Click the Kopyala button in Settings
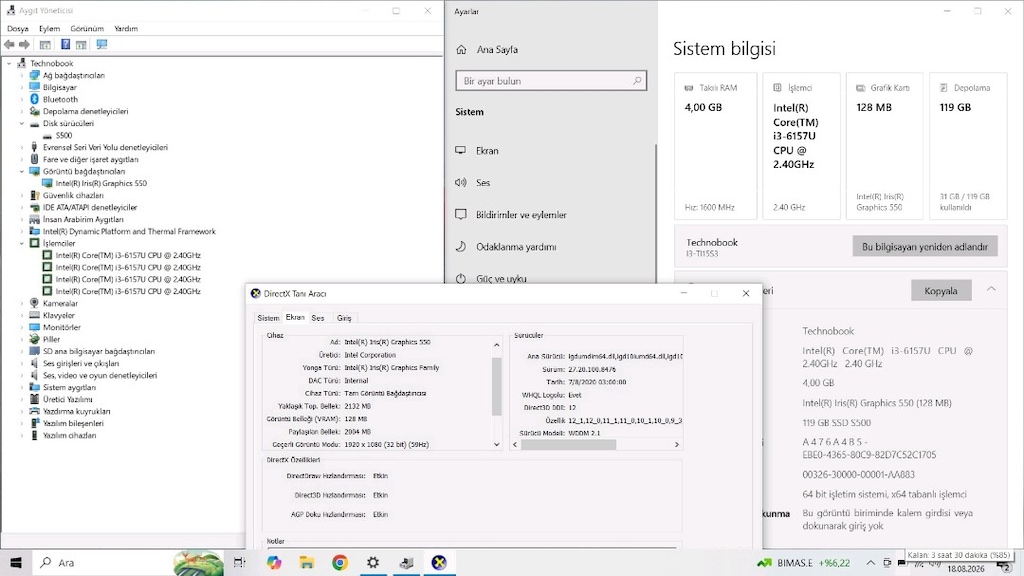 coord(941,291)
